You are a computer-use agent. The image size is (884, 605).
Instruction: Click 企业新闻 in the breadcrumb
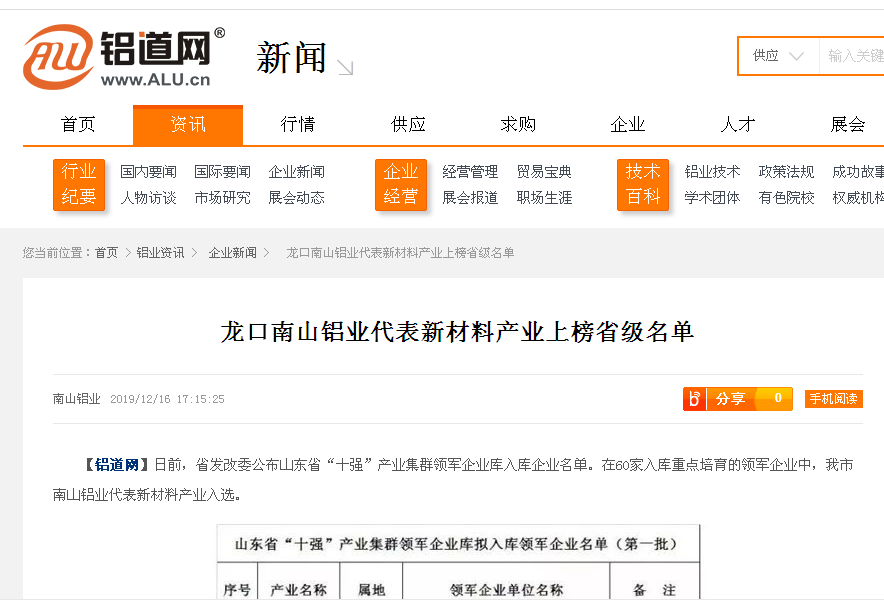[232, 253]
